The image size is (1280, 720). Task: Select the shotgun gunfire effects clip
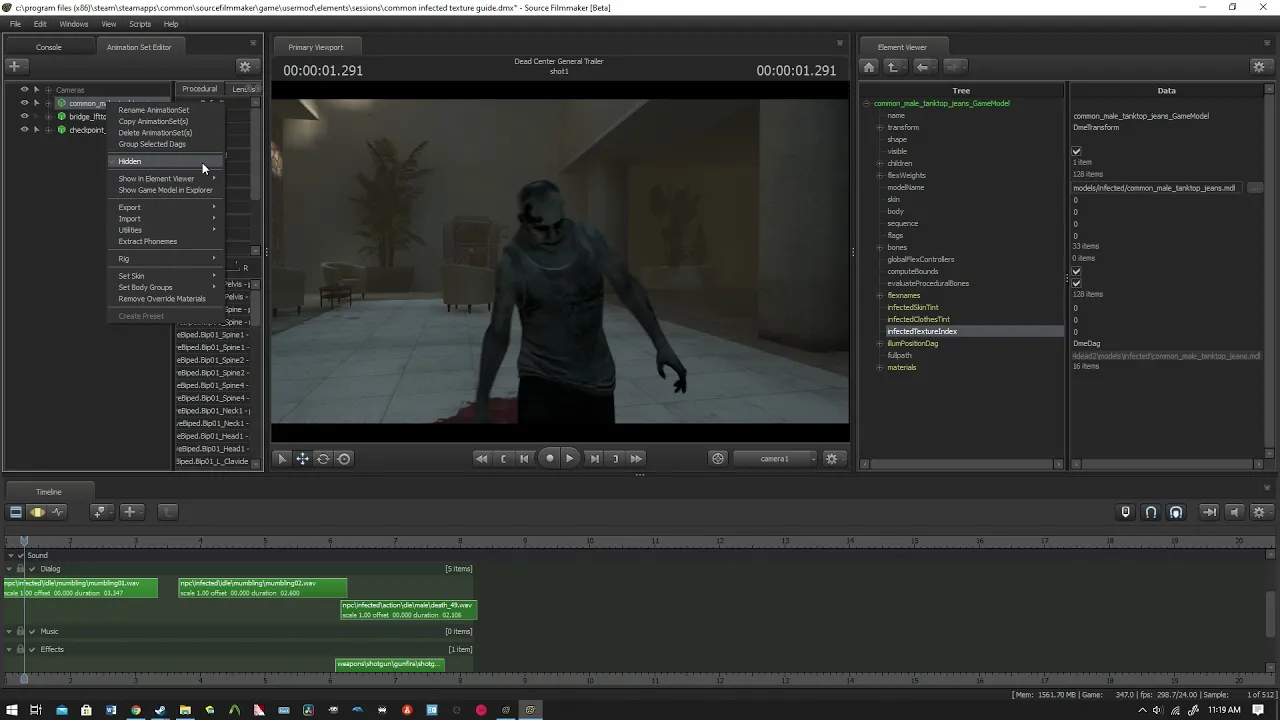pyautogui.click(x=389, y=664)
